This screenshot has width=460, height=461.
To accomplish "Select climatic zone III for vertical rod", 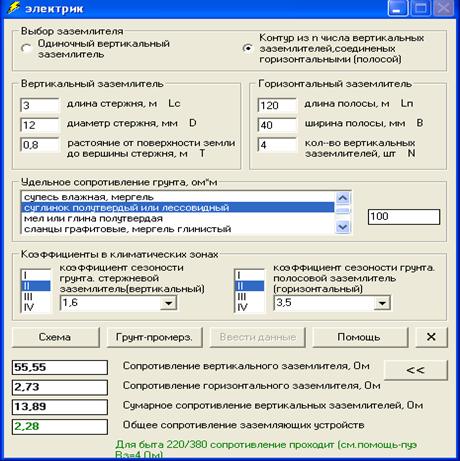I will (36, 296).
